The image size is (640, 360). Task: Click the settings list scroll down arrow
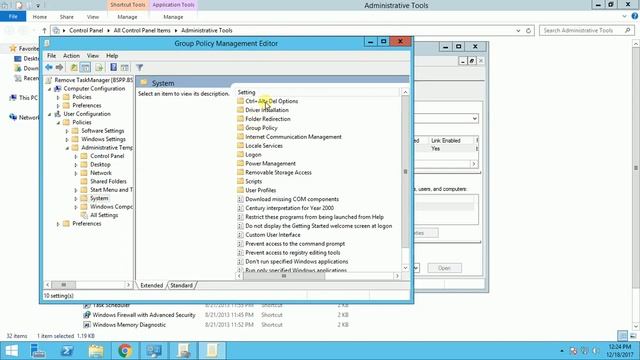click(405, 268)
